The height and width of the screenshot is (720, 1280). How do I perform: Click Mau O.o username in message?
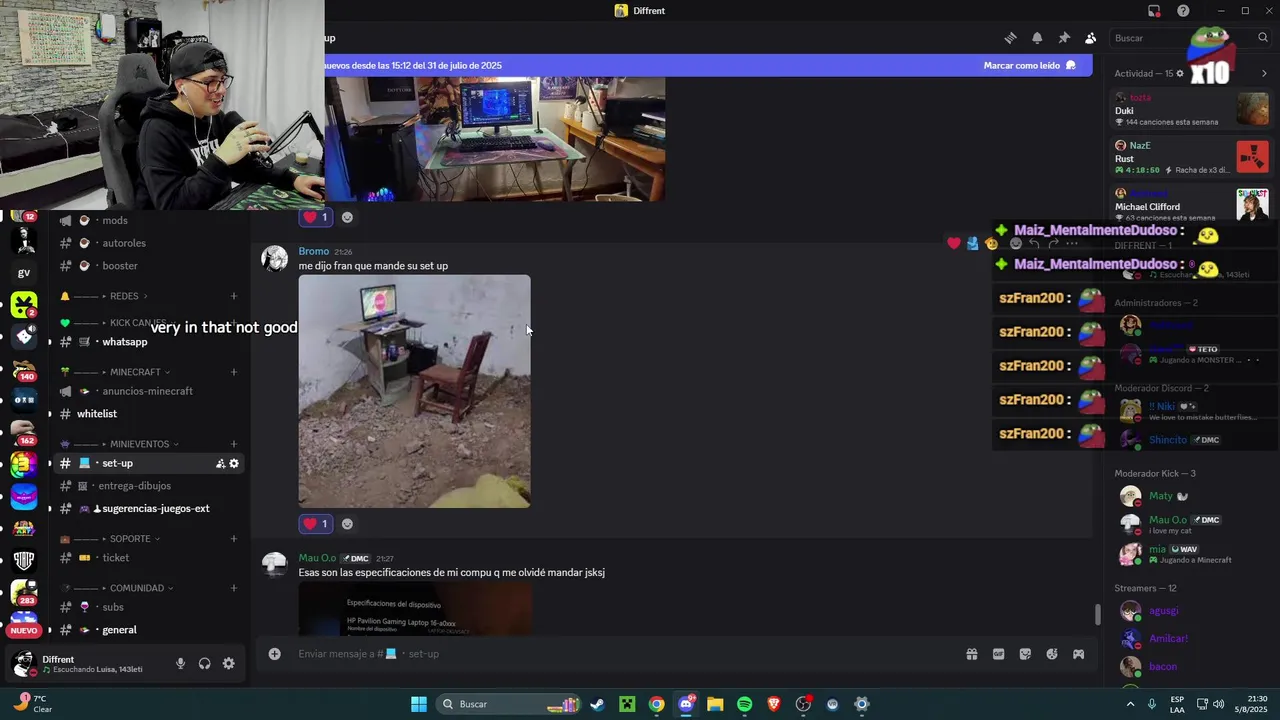click(x=317, y=558)
